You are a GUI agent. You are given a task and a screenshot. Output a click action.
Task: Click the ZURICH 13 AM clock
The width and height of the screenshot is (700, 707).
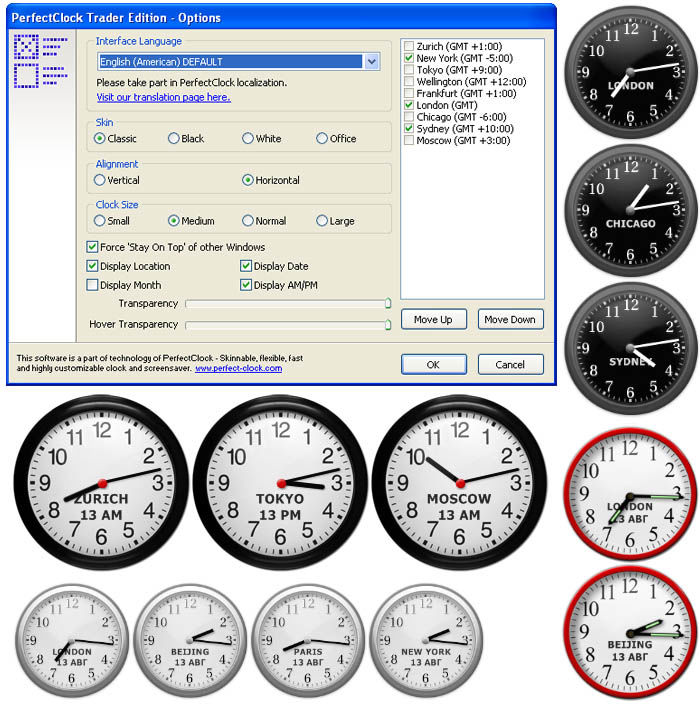click(x=101, y=482)
